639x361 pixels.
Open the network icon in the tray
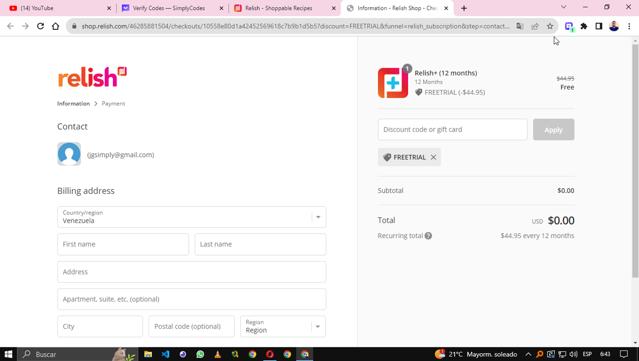tap(562, 354)
